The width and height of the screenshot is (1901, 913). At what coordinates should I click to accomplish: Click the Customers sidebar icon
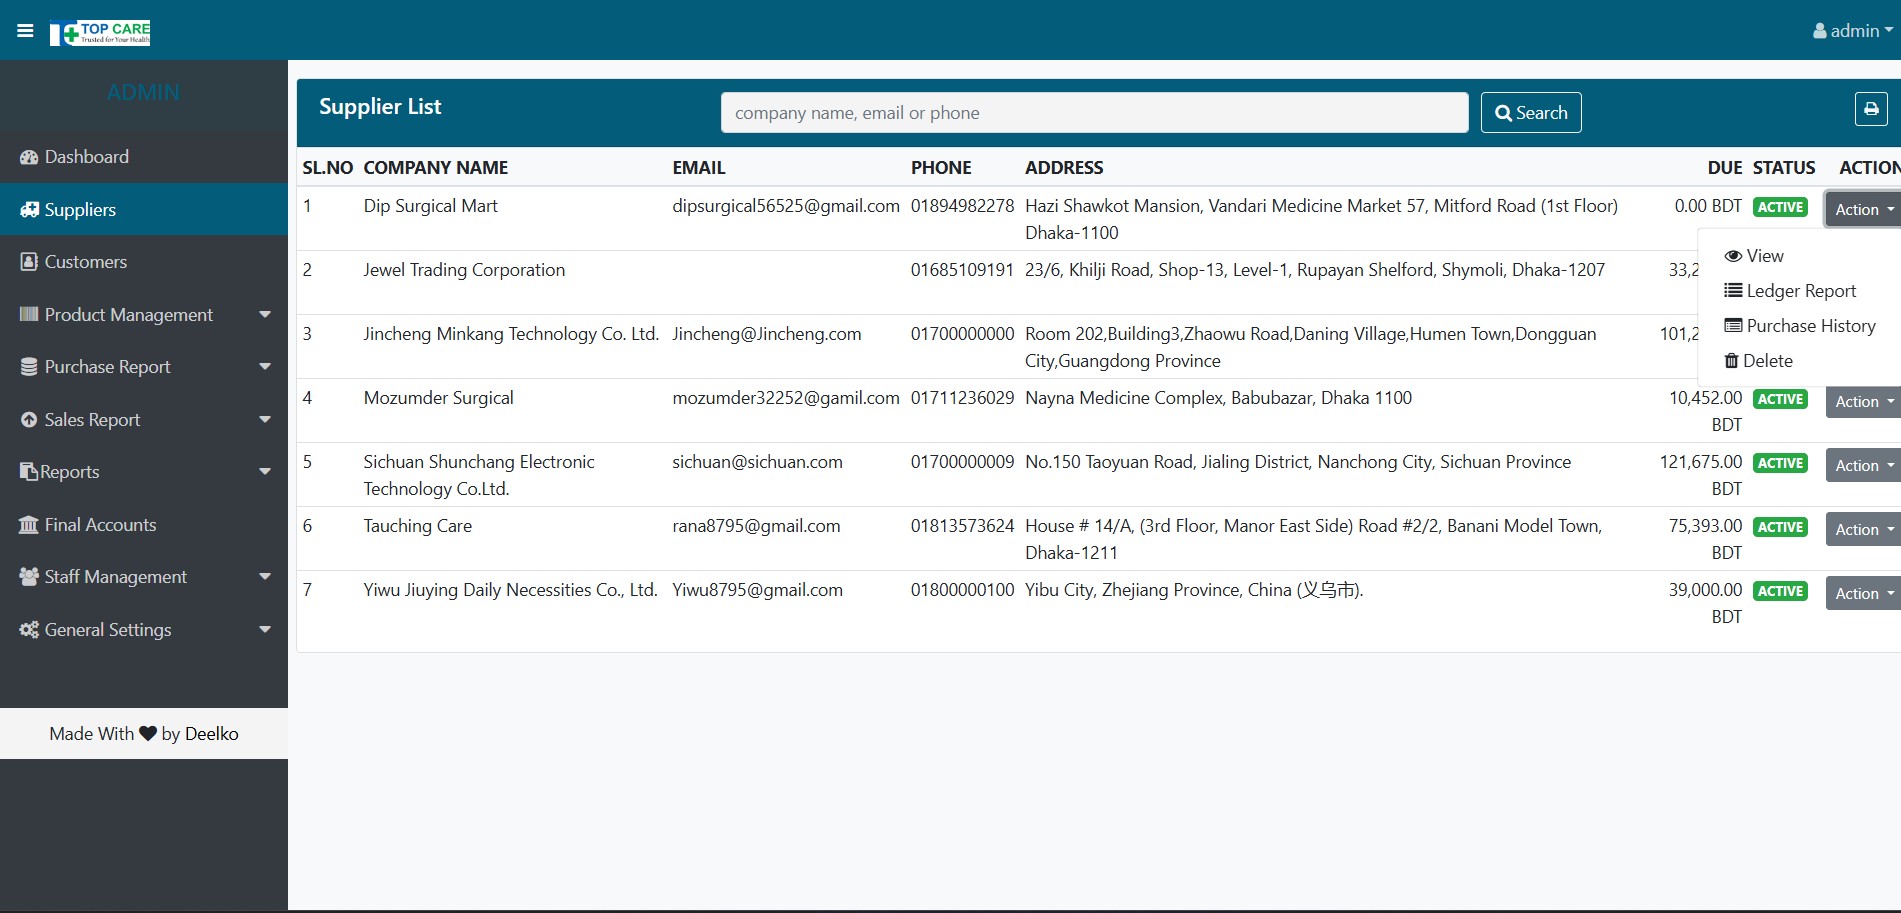29,262
